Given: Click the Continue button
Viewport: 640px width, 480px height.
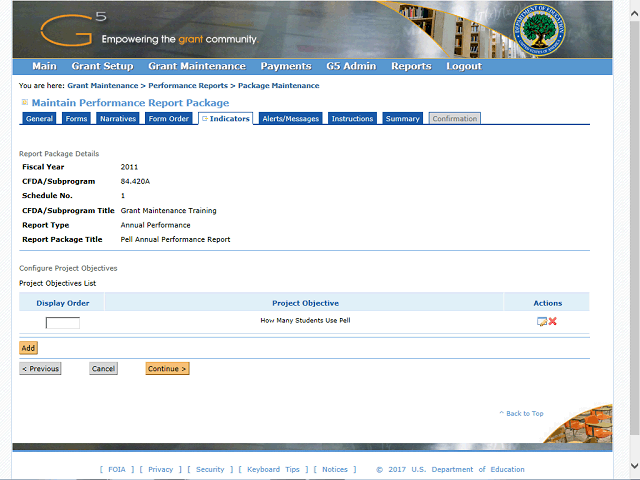Looking at the screenshot, I should coord(167,369).
